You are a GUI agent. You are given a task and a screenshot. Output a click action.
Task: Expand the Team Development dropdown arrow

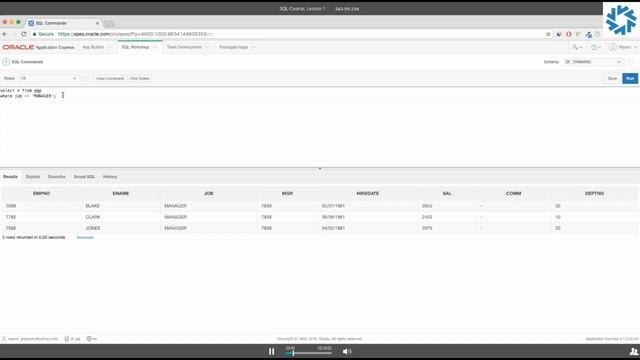coord(207,47)
